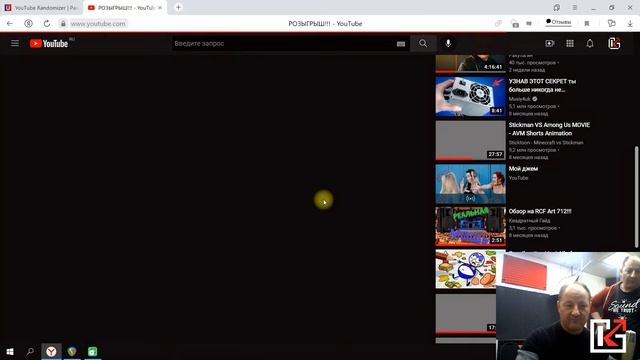Open Stickman VS Among Us MOVIE title

click(x=549, y=129)
